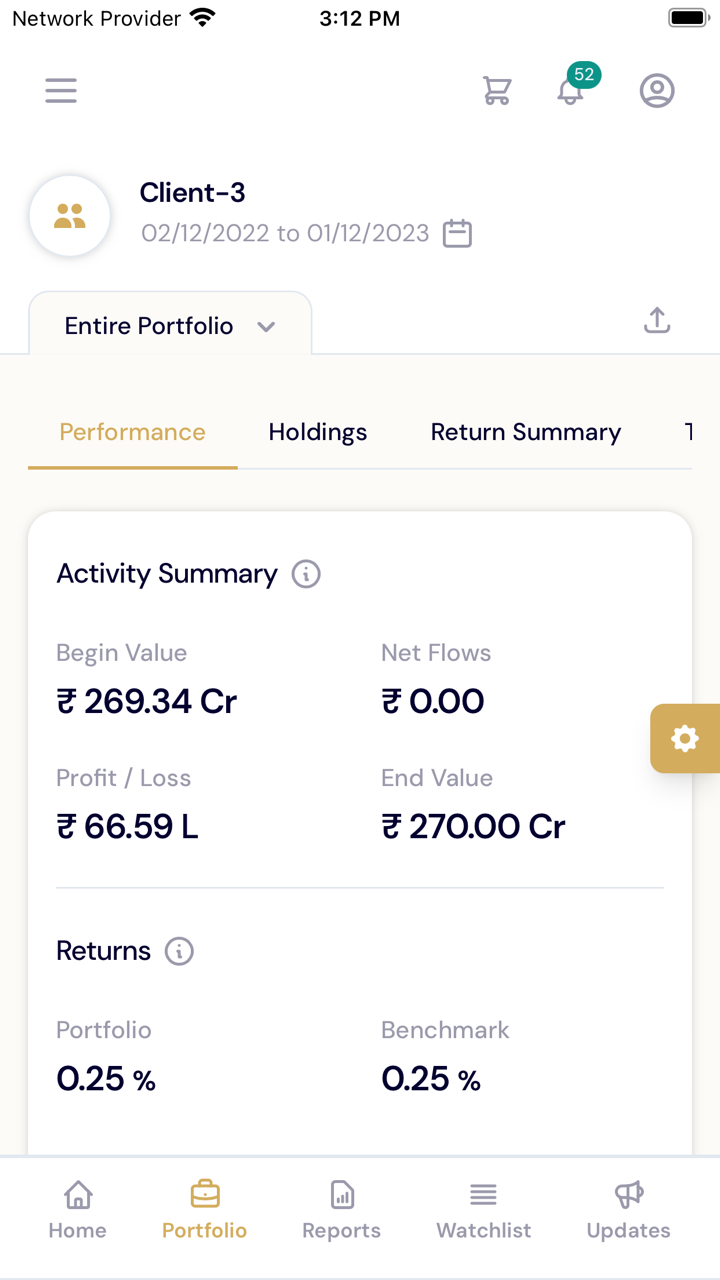This screenshot has height=1280, width=720.
Task: Open Updates from bottom navigation
Action: point(628,1209)
